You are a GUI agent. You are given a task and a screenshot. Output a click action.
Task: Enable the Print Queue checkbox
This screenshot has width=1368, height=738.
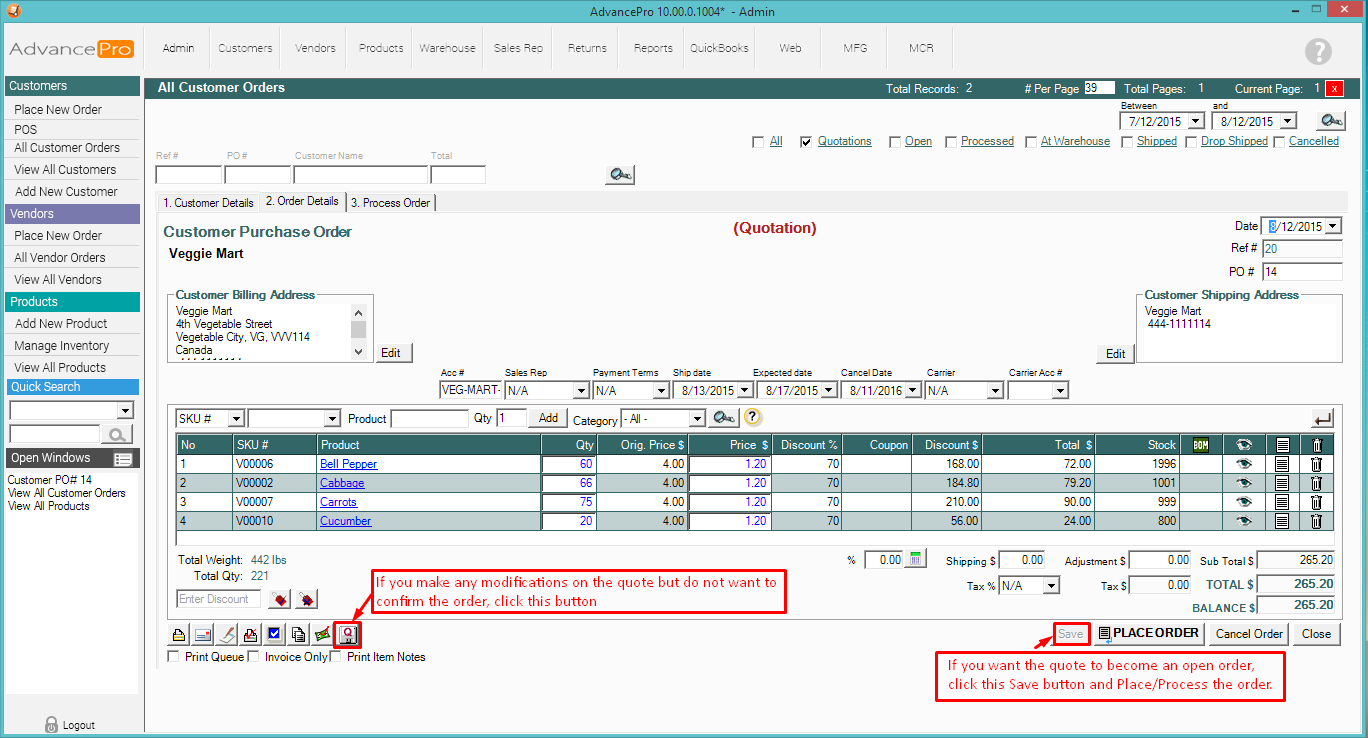174,657
